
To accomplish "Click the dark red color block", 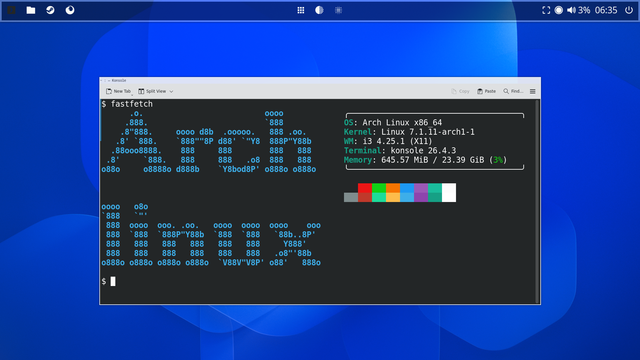I will (365, 198).
